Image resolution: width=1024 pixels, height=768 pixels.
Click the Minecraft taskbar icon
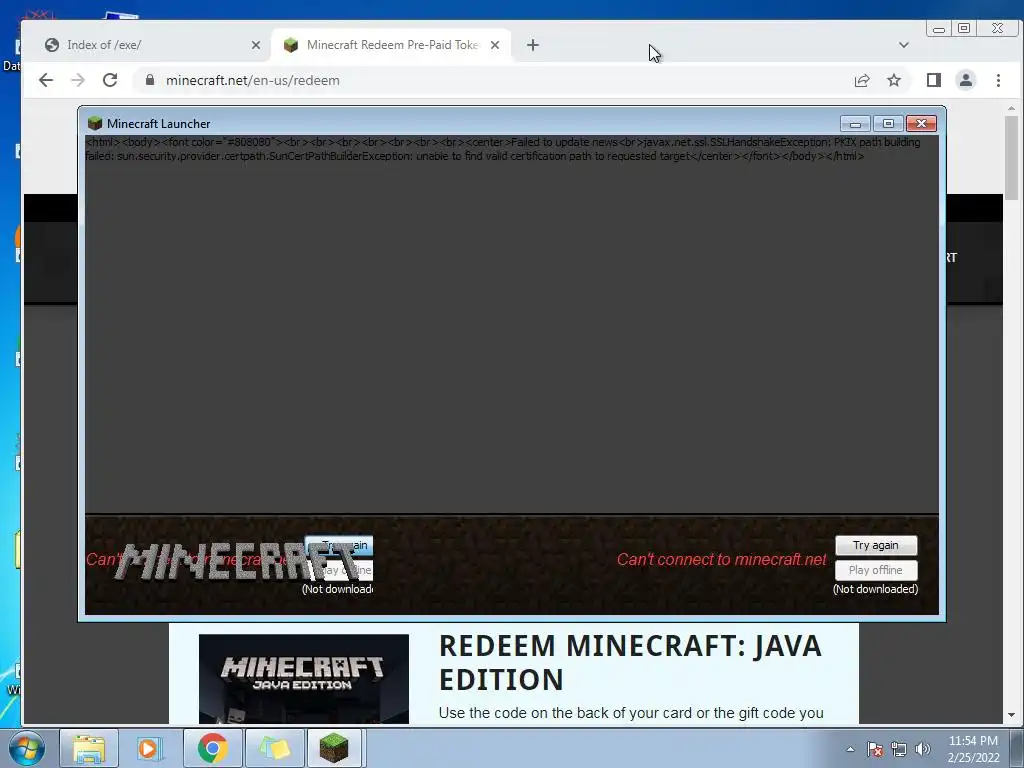coord(334,748)
